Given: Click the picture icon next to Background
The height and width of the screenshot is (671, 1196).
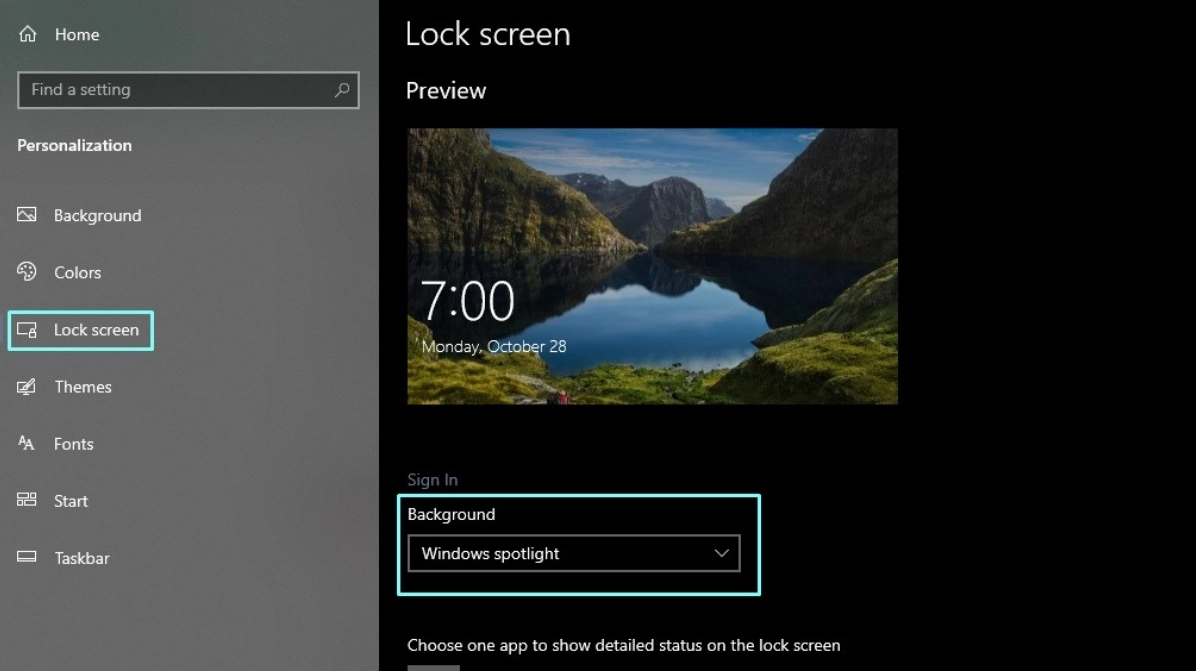Looking at the screenshot, I should coord(24,215).
